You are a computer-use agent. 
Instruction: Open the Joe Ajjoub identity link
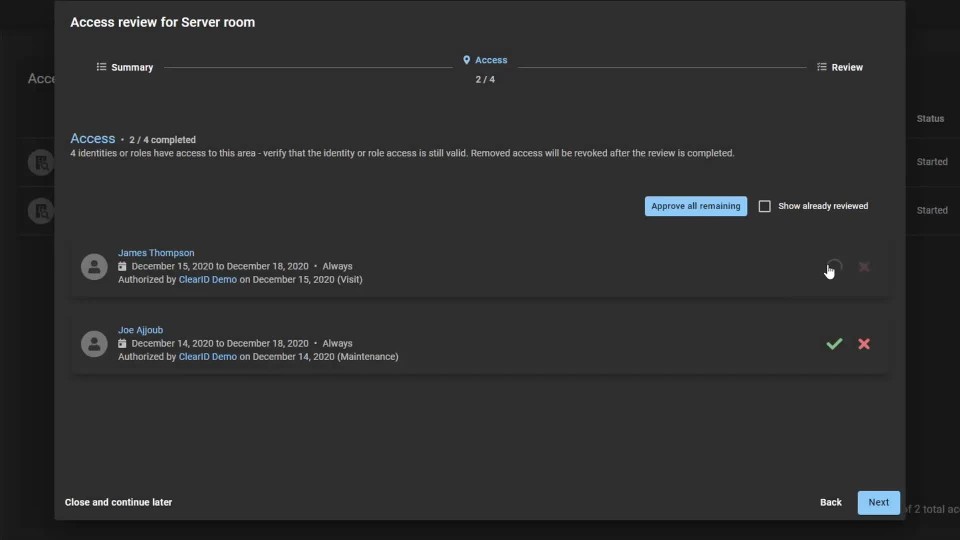[140, 330]
